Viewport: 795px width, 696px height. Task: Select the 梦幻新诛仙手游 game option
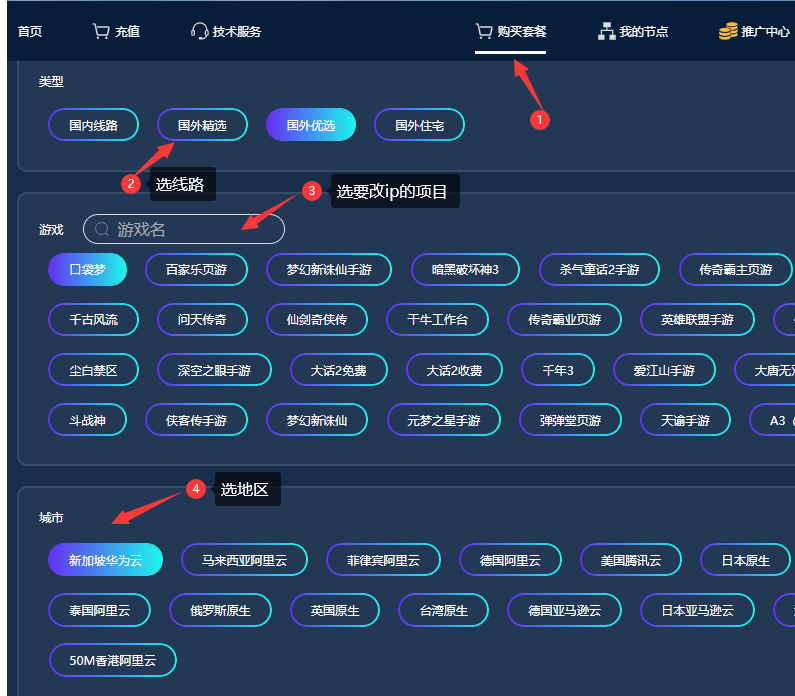pos(329,269)
